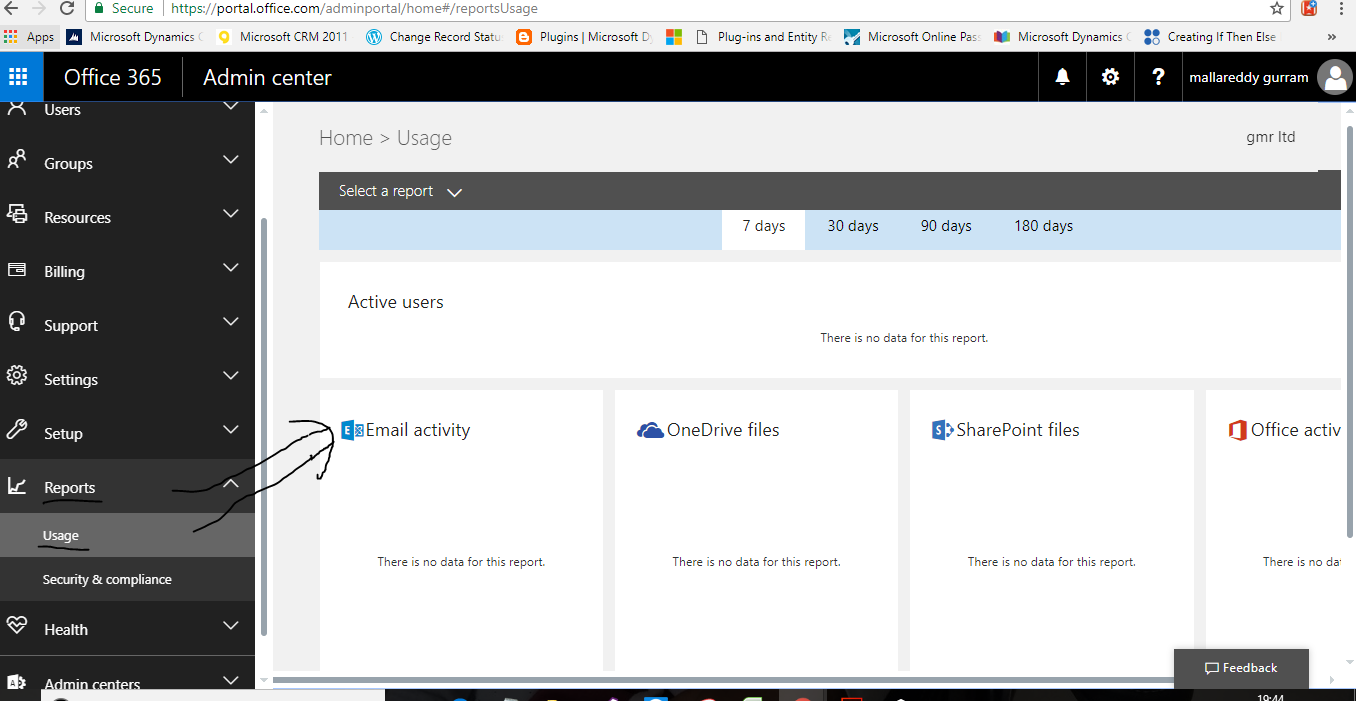Click the Resources icon in sidebar
The height and width of the screenshot is (701, 1356).
pos(17,214)
